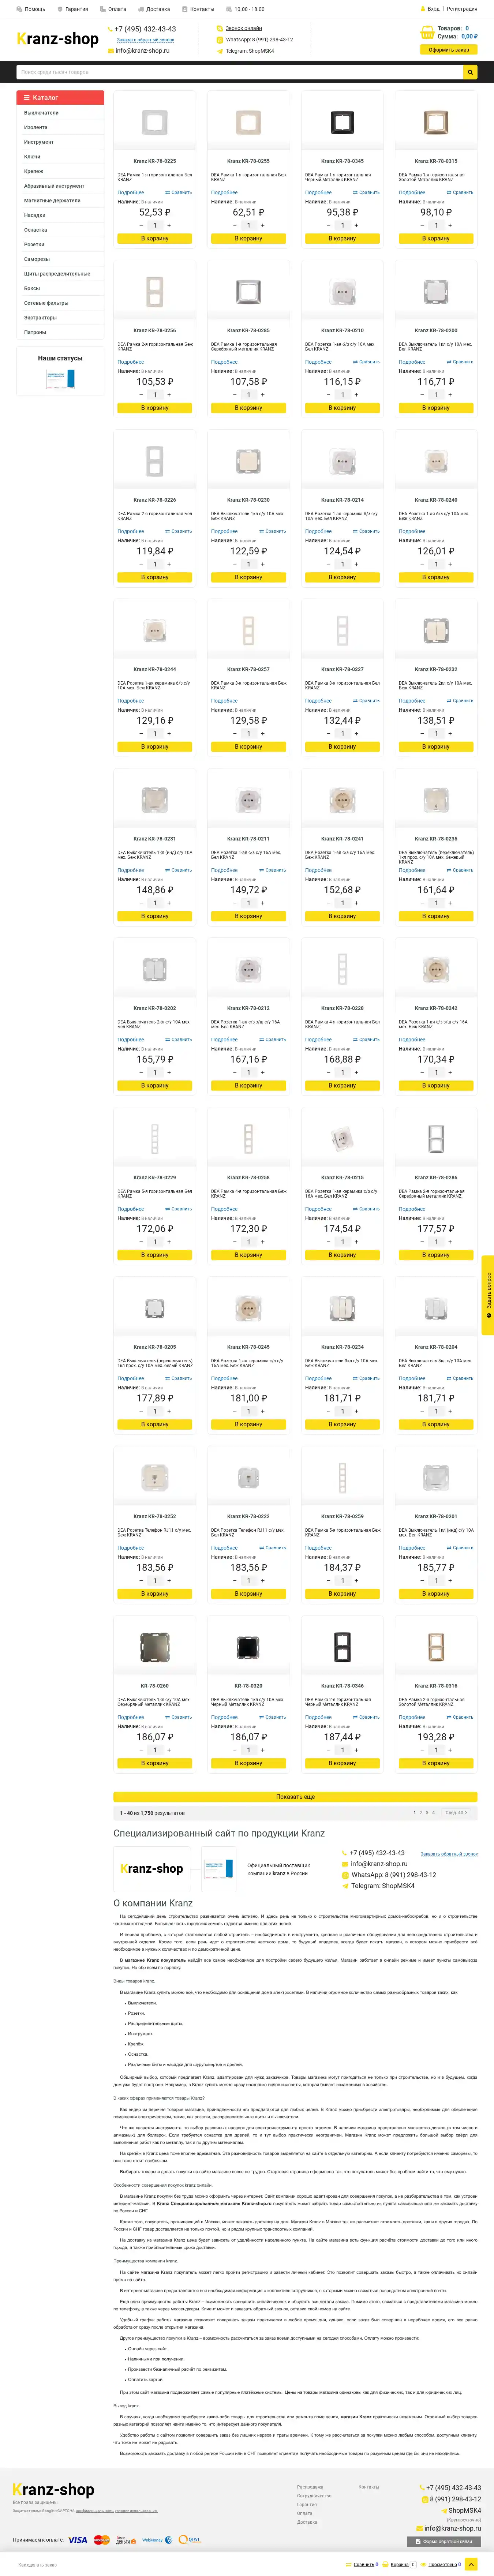
Task: Click the Показать еще button
Action: pyautogui.click(x=295, y=1797)
